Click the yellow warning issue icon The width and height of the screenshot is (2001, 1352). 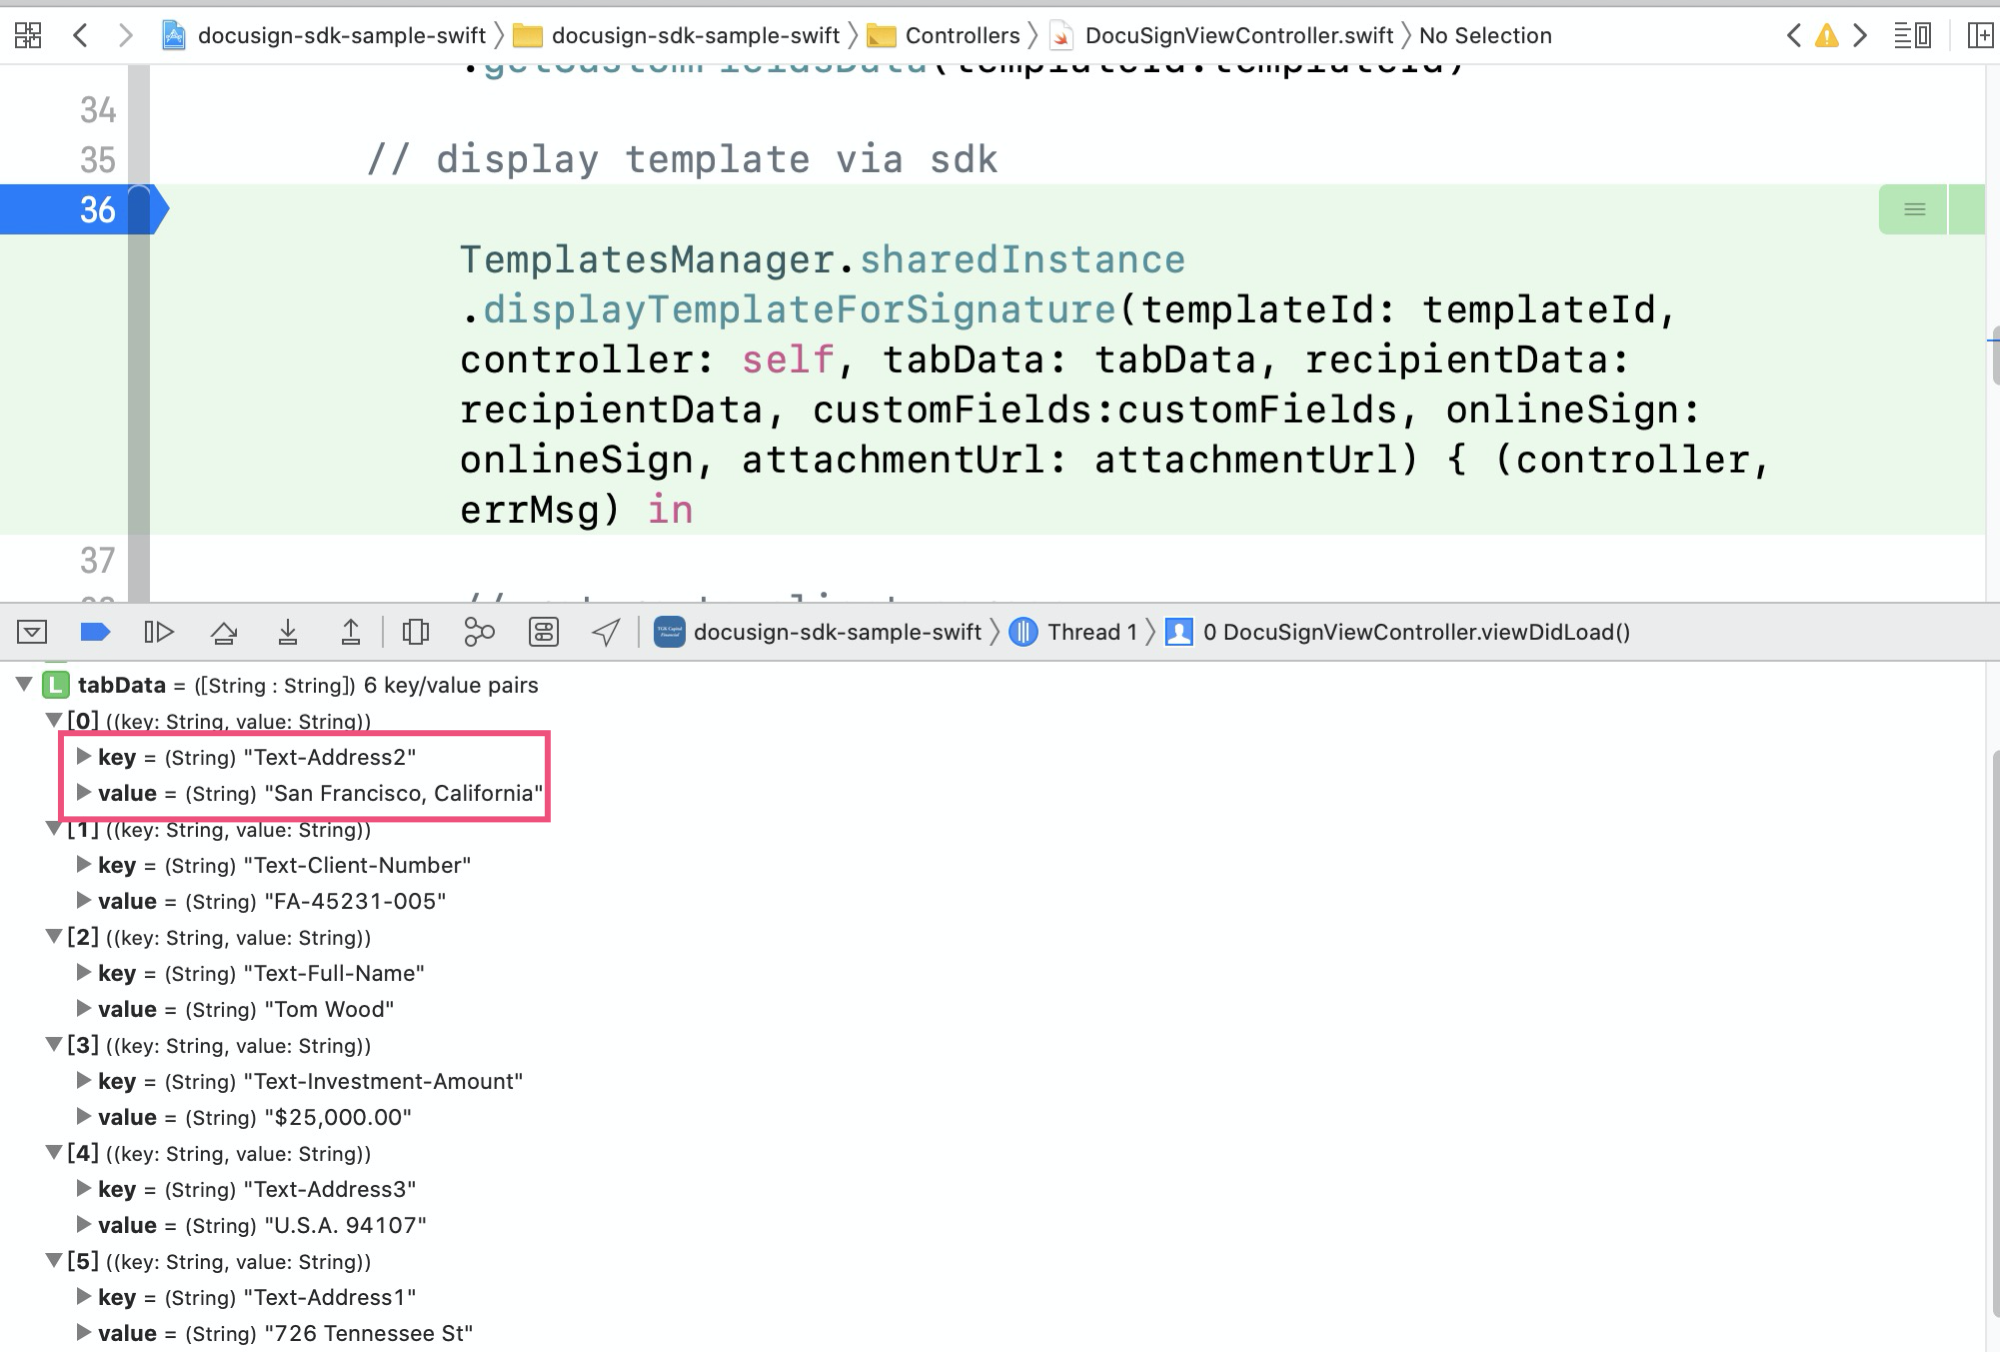click(x=1827, y=36)
